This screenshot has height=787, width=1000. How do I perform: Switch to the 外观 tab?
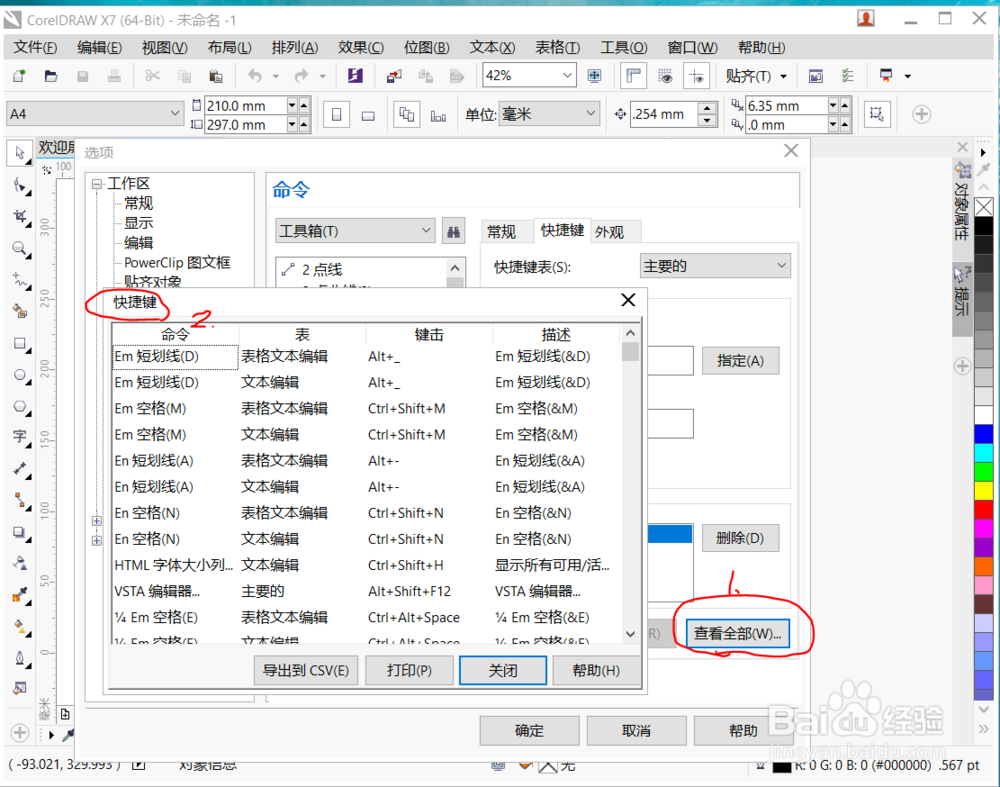coord(609,232)
